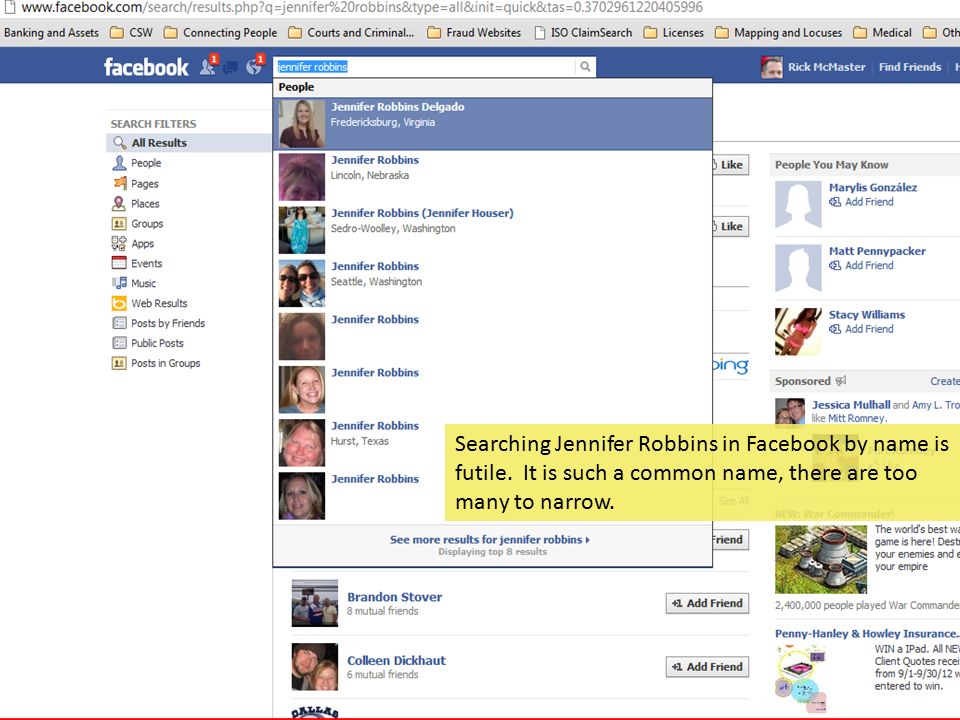960x720 pixels.
Task: Click the Web Results Bing icon
Action: pos(119,303)
